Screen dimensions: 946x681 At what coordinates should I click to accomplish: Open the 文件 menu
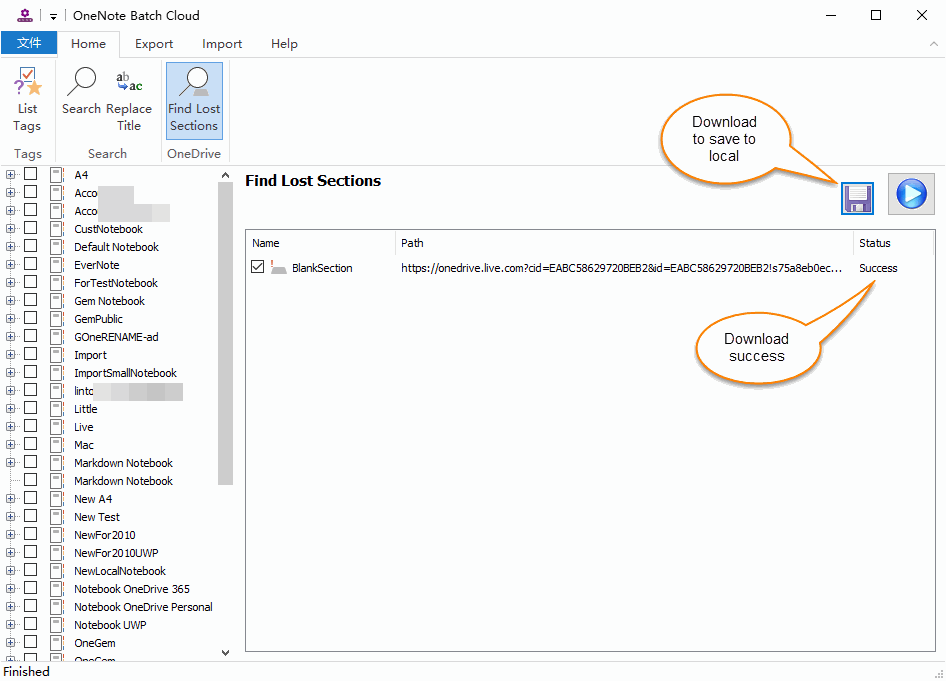point(29,43)
